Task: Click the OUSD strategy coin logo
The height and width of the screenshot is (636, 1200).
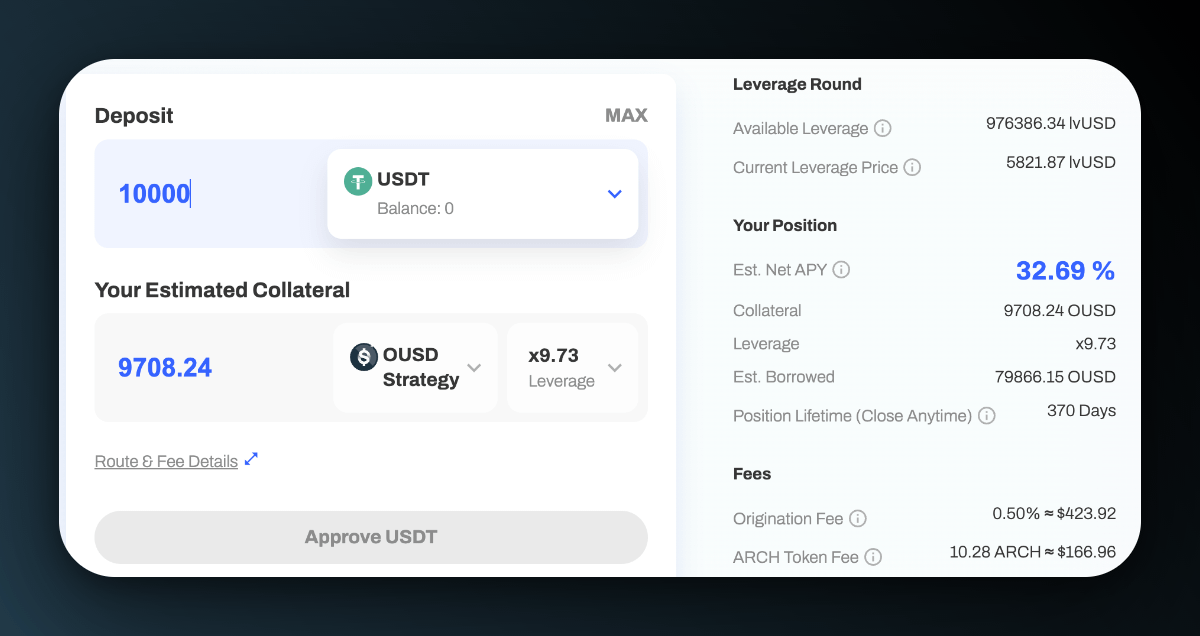Action: [x=364, y=357]
